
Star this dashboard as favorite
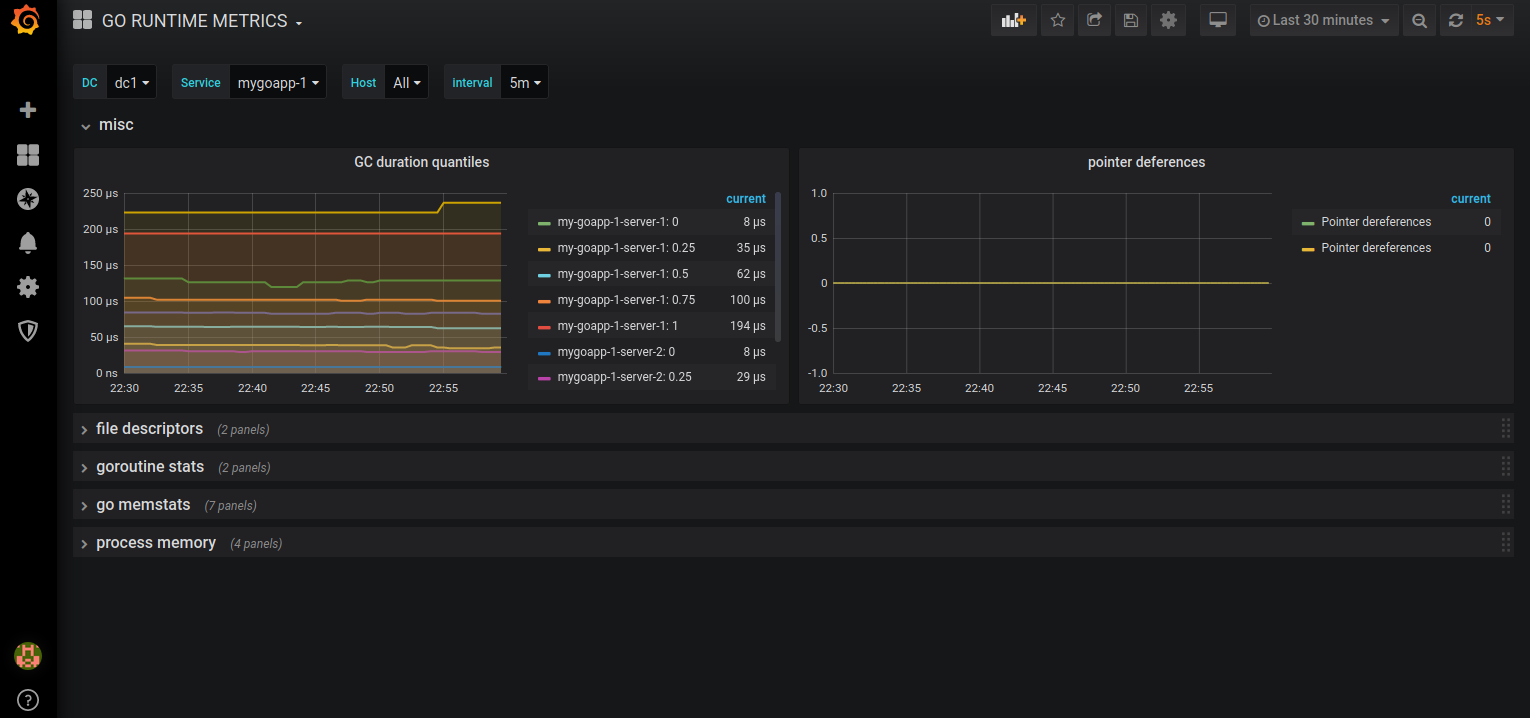click(1057, 20)
